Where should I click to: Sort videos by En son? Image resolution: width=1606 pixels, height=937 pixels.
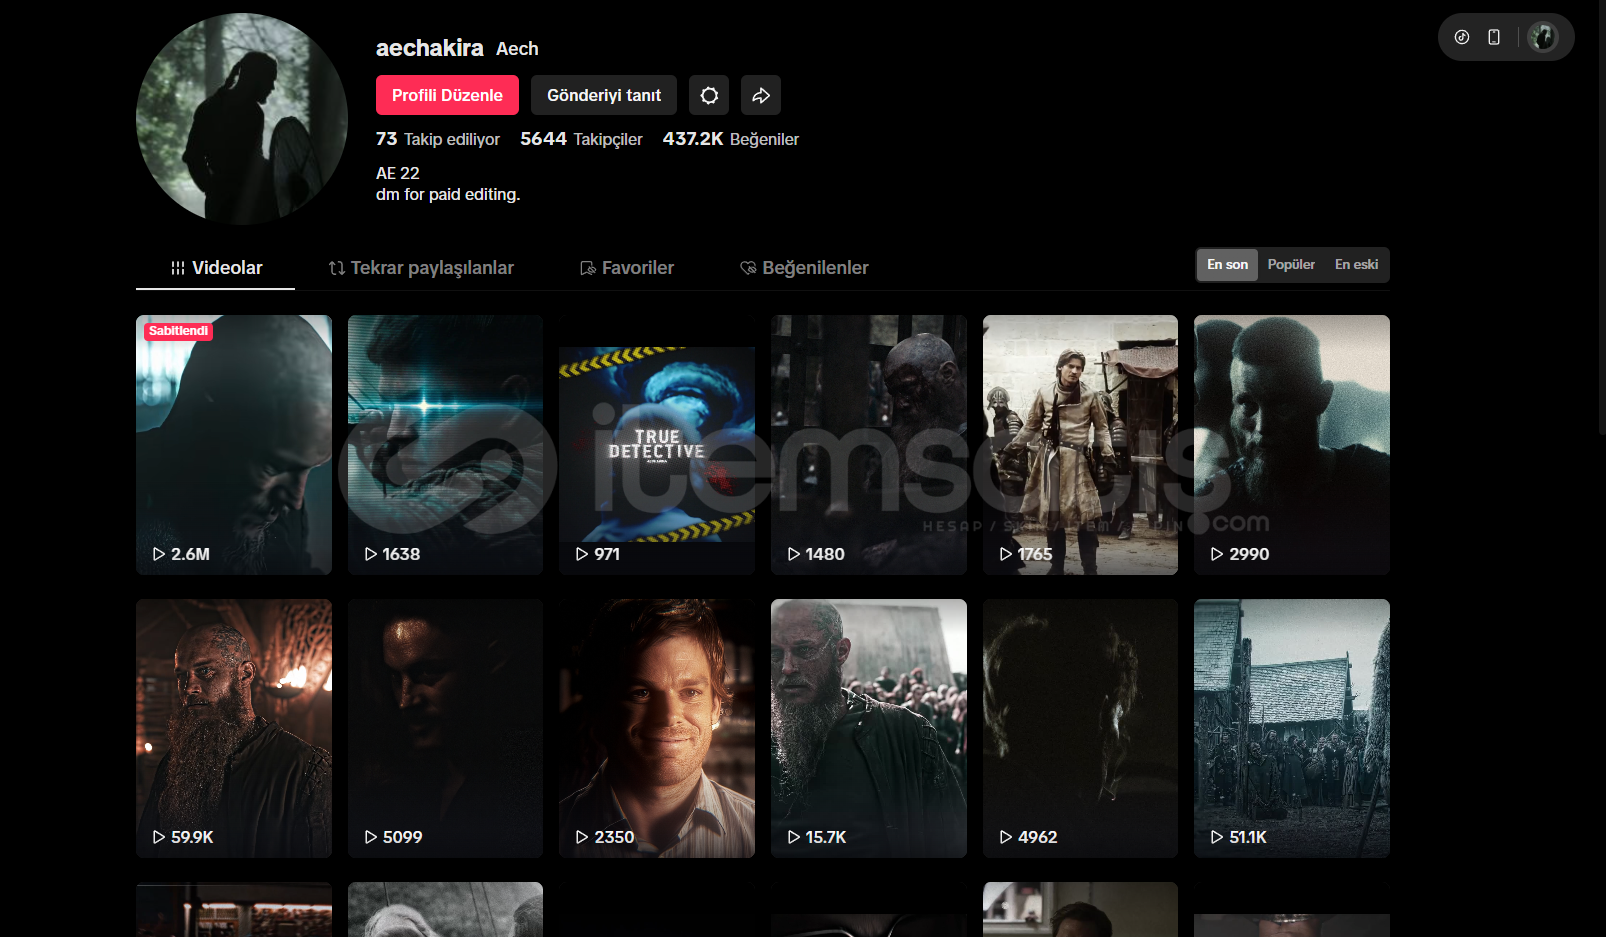point(1227,265)
